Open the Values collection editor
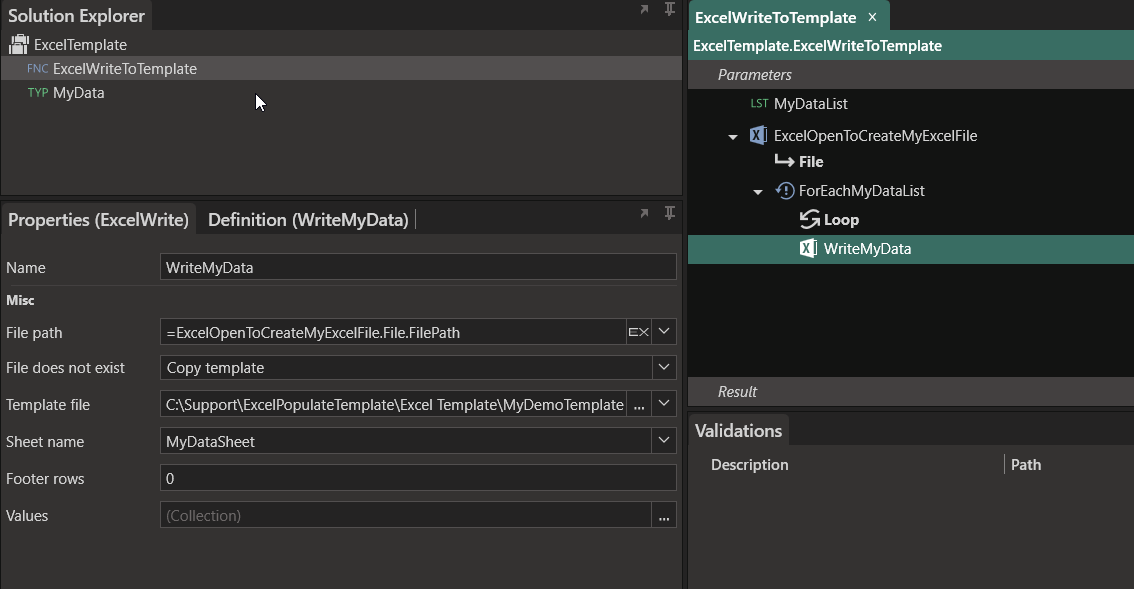This screenshot has height=589, width=1134. (664, 516)
